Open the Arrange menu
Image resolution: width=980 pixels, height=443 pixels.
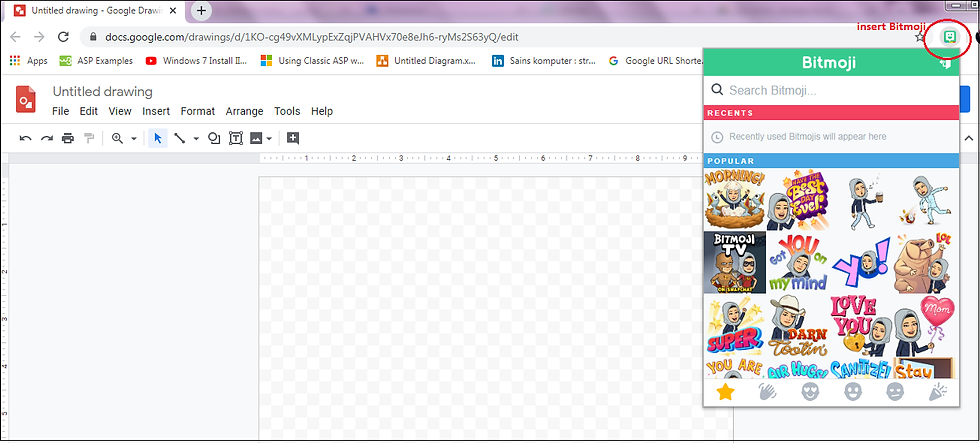244,111
